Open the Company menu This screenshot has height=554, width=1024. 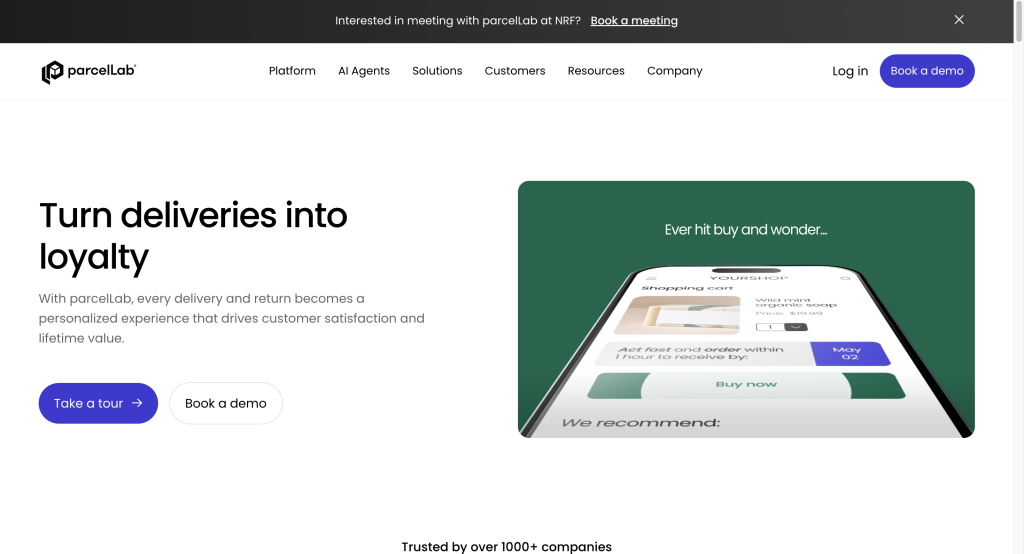pos(674,71)
